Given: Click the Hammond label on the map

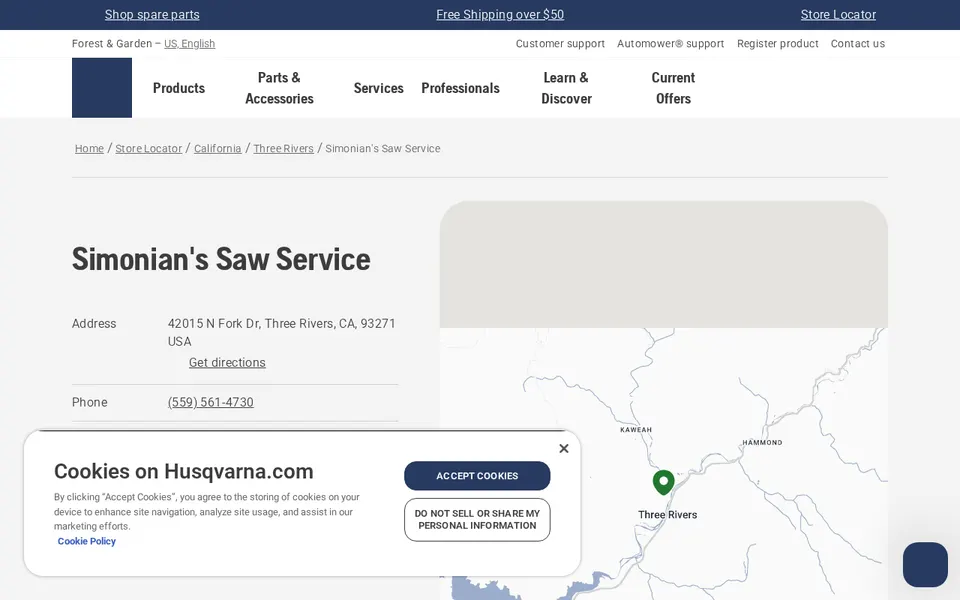Looking at the screenshot, I should (762, 443).
